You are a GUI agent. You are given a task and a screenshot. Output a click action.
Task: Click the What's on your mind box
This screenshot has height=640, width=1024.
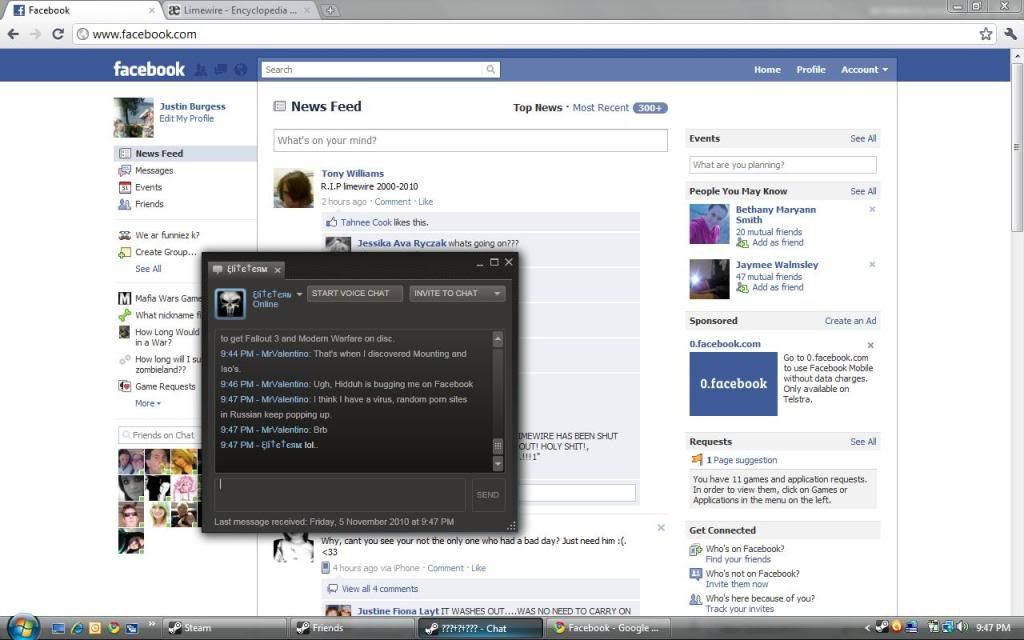[x=470, y=140]
